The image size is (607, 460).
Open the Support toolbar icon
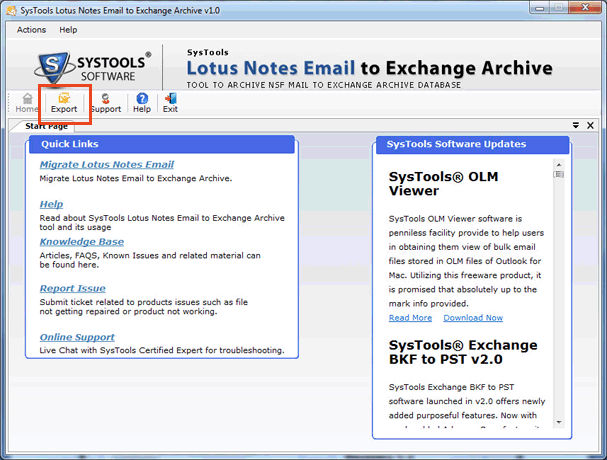106,103
